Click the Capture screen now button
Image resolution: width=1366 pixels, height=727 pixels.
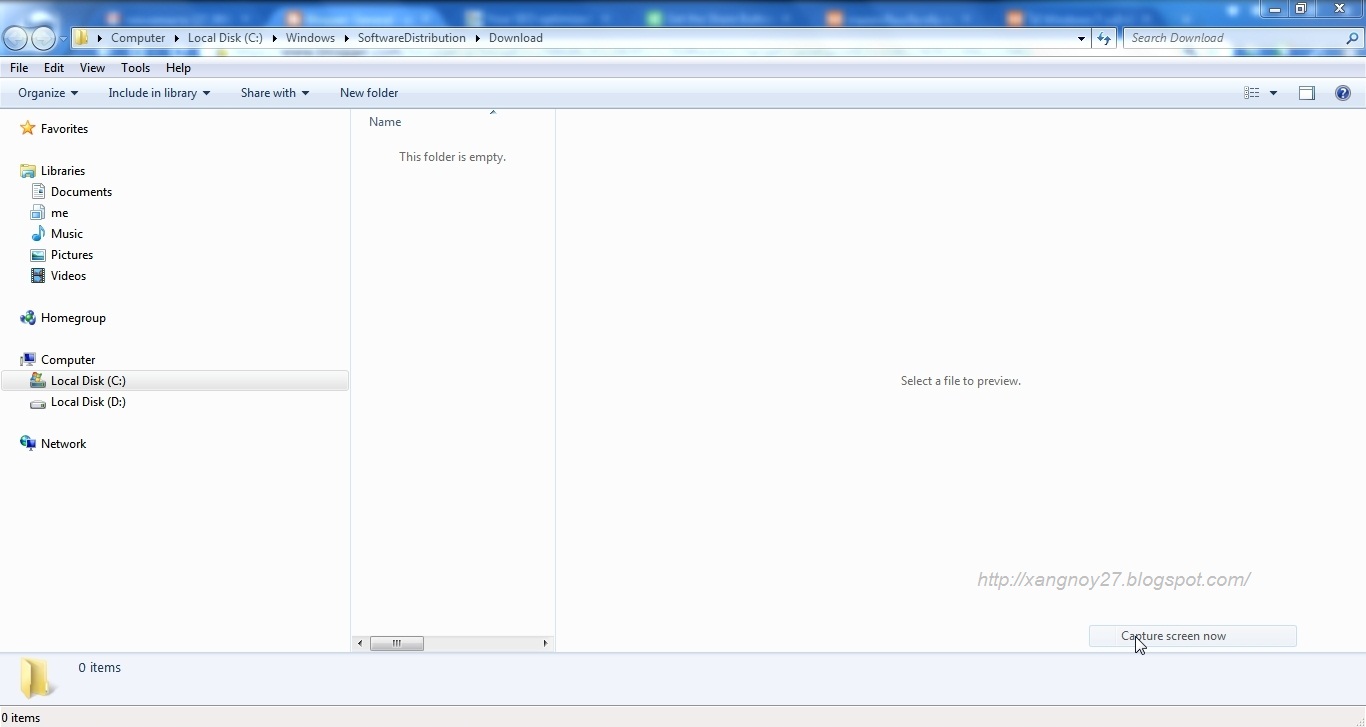(x=1193, y=636)
